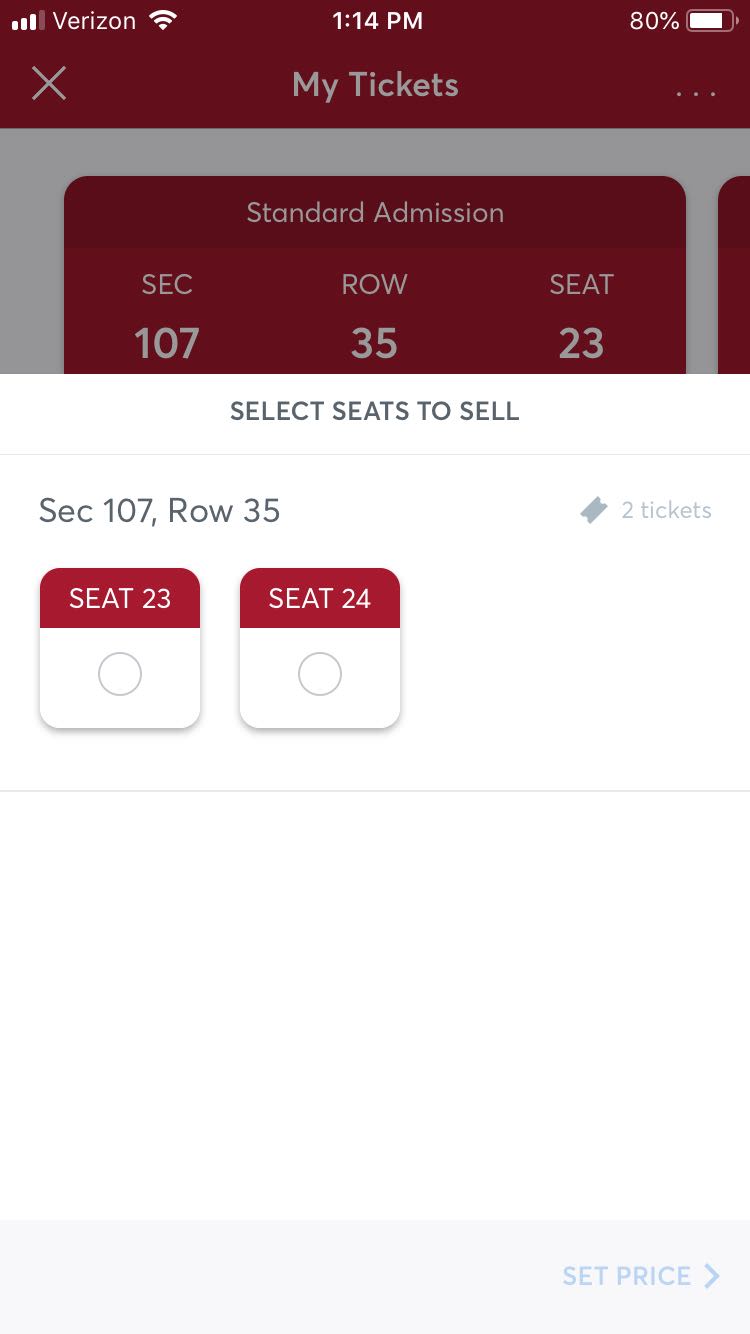750x1334 pixels.
Task: Tap section number 107 on the ticket
Action: [167, 343]
